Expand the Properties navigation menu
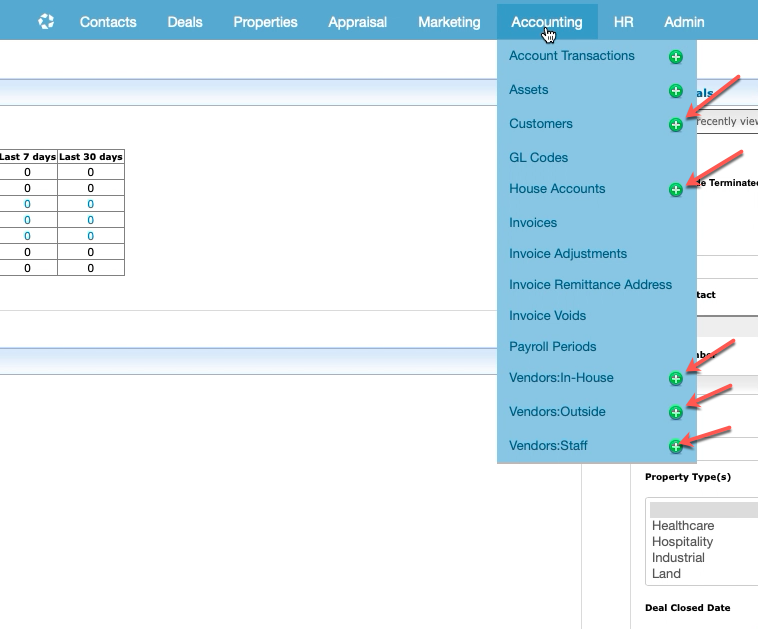The height and width of the screenshot is (629, 758). tap(265, 21)
